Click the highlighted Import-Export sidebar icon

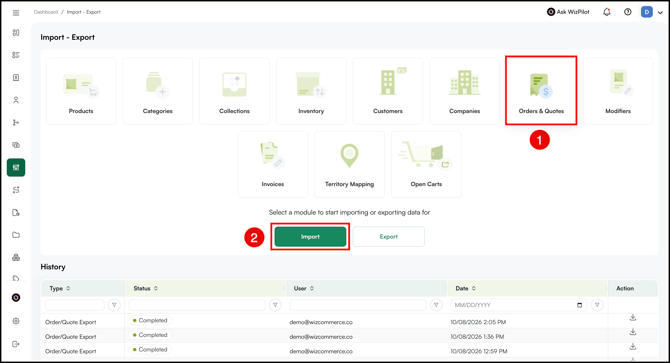point(16,167)
